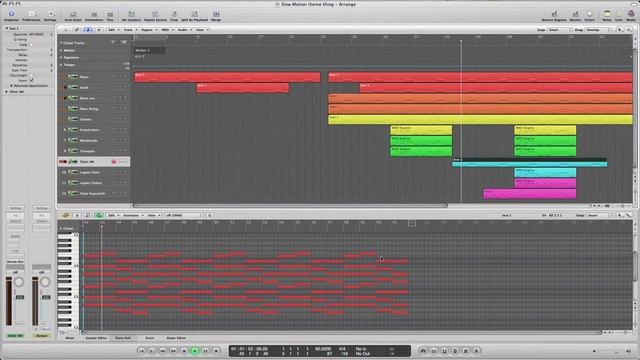Click Split by Playhead icon
The width and height of the screenshot is (640, 360).
pyautogui.click(x=194, y=16)
